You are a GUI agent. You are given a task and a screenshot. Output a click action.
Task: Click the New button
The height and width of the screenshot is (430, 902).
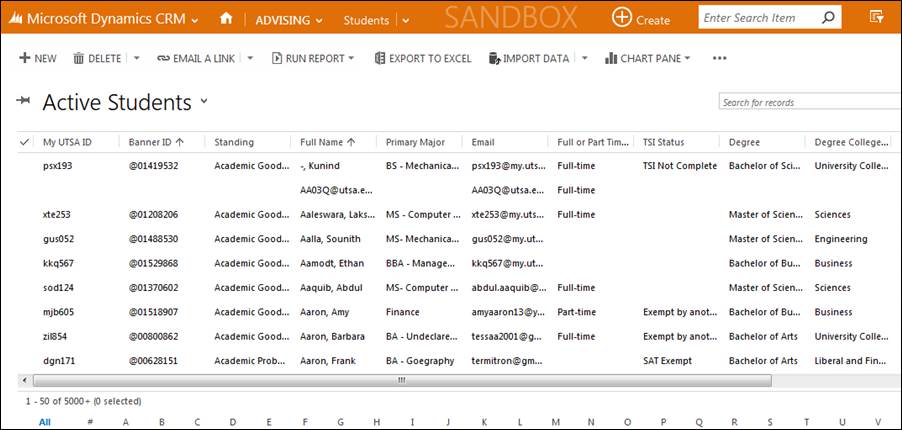click(x=38, y=59)
